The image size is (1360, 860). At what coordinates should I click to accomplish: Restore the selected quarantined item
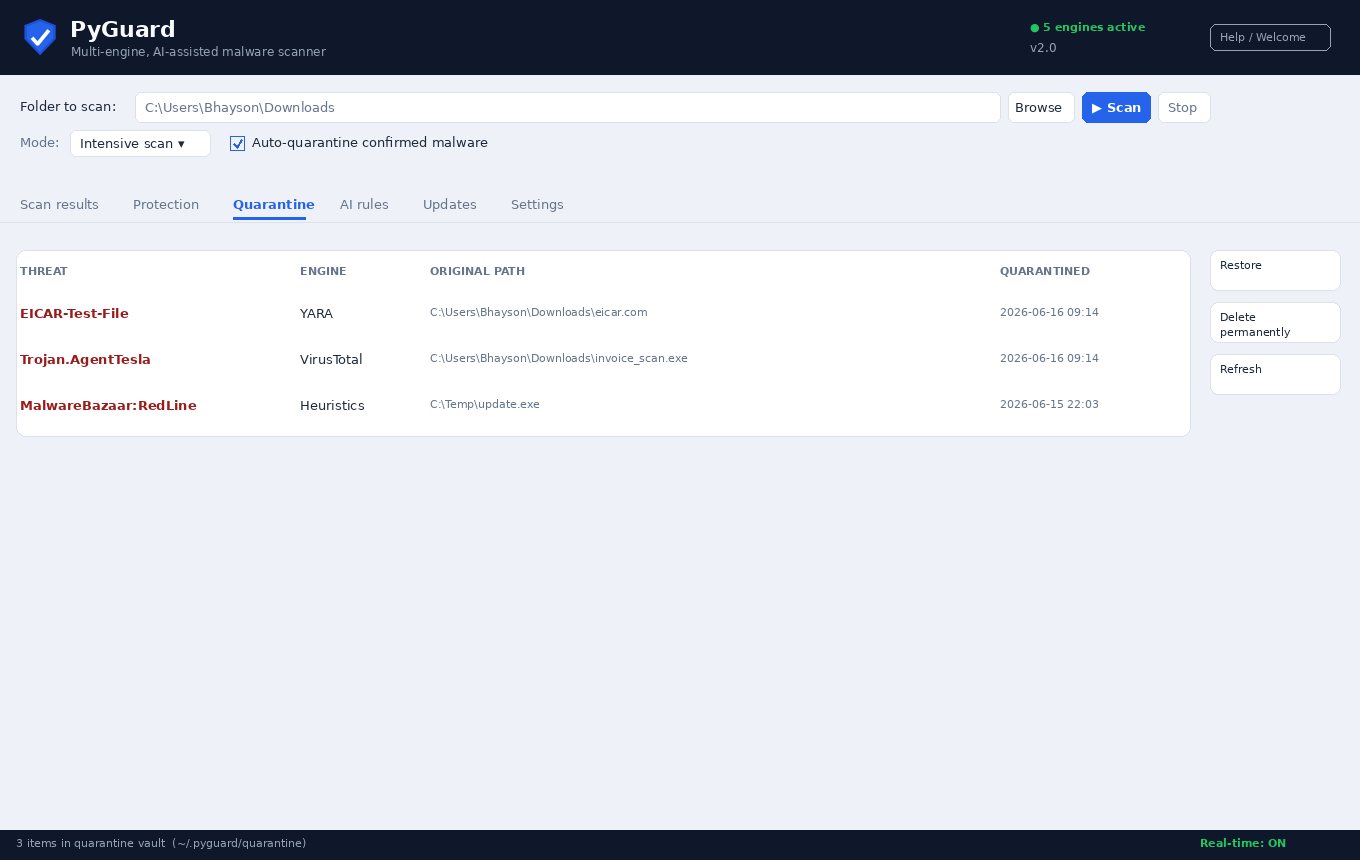pyautogui.click(x=1275, y=270)
